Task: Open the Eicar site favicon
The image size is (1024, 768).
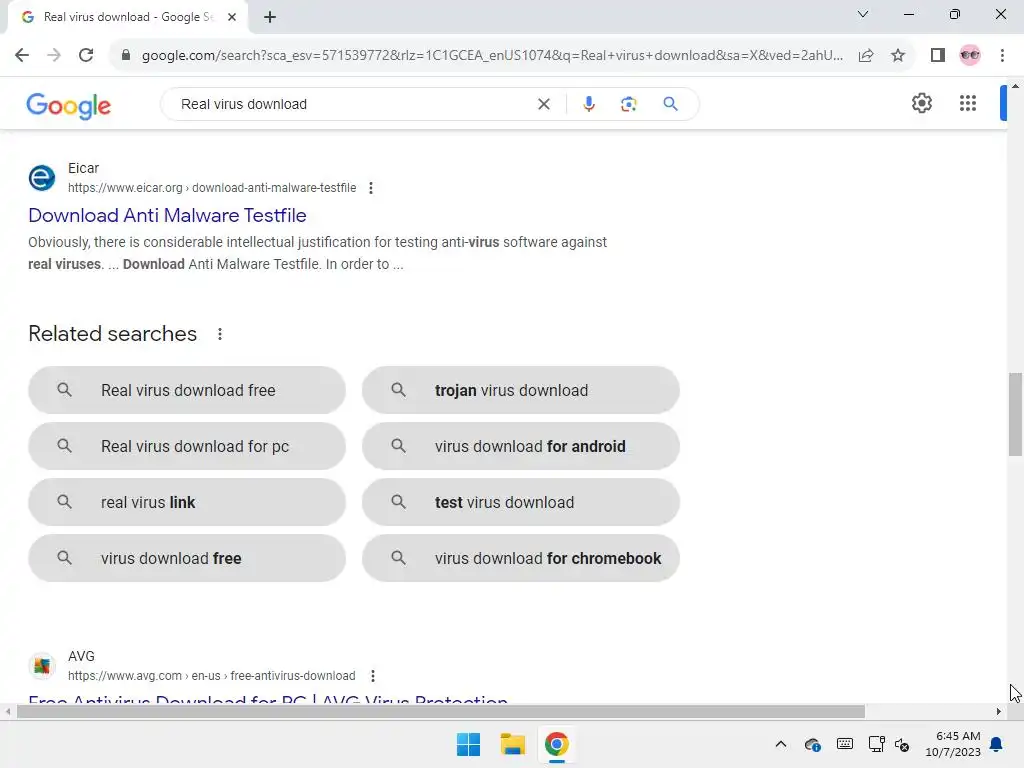Action: pos(42,178)
